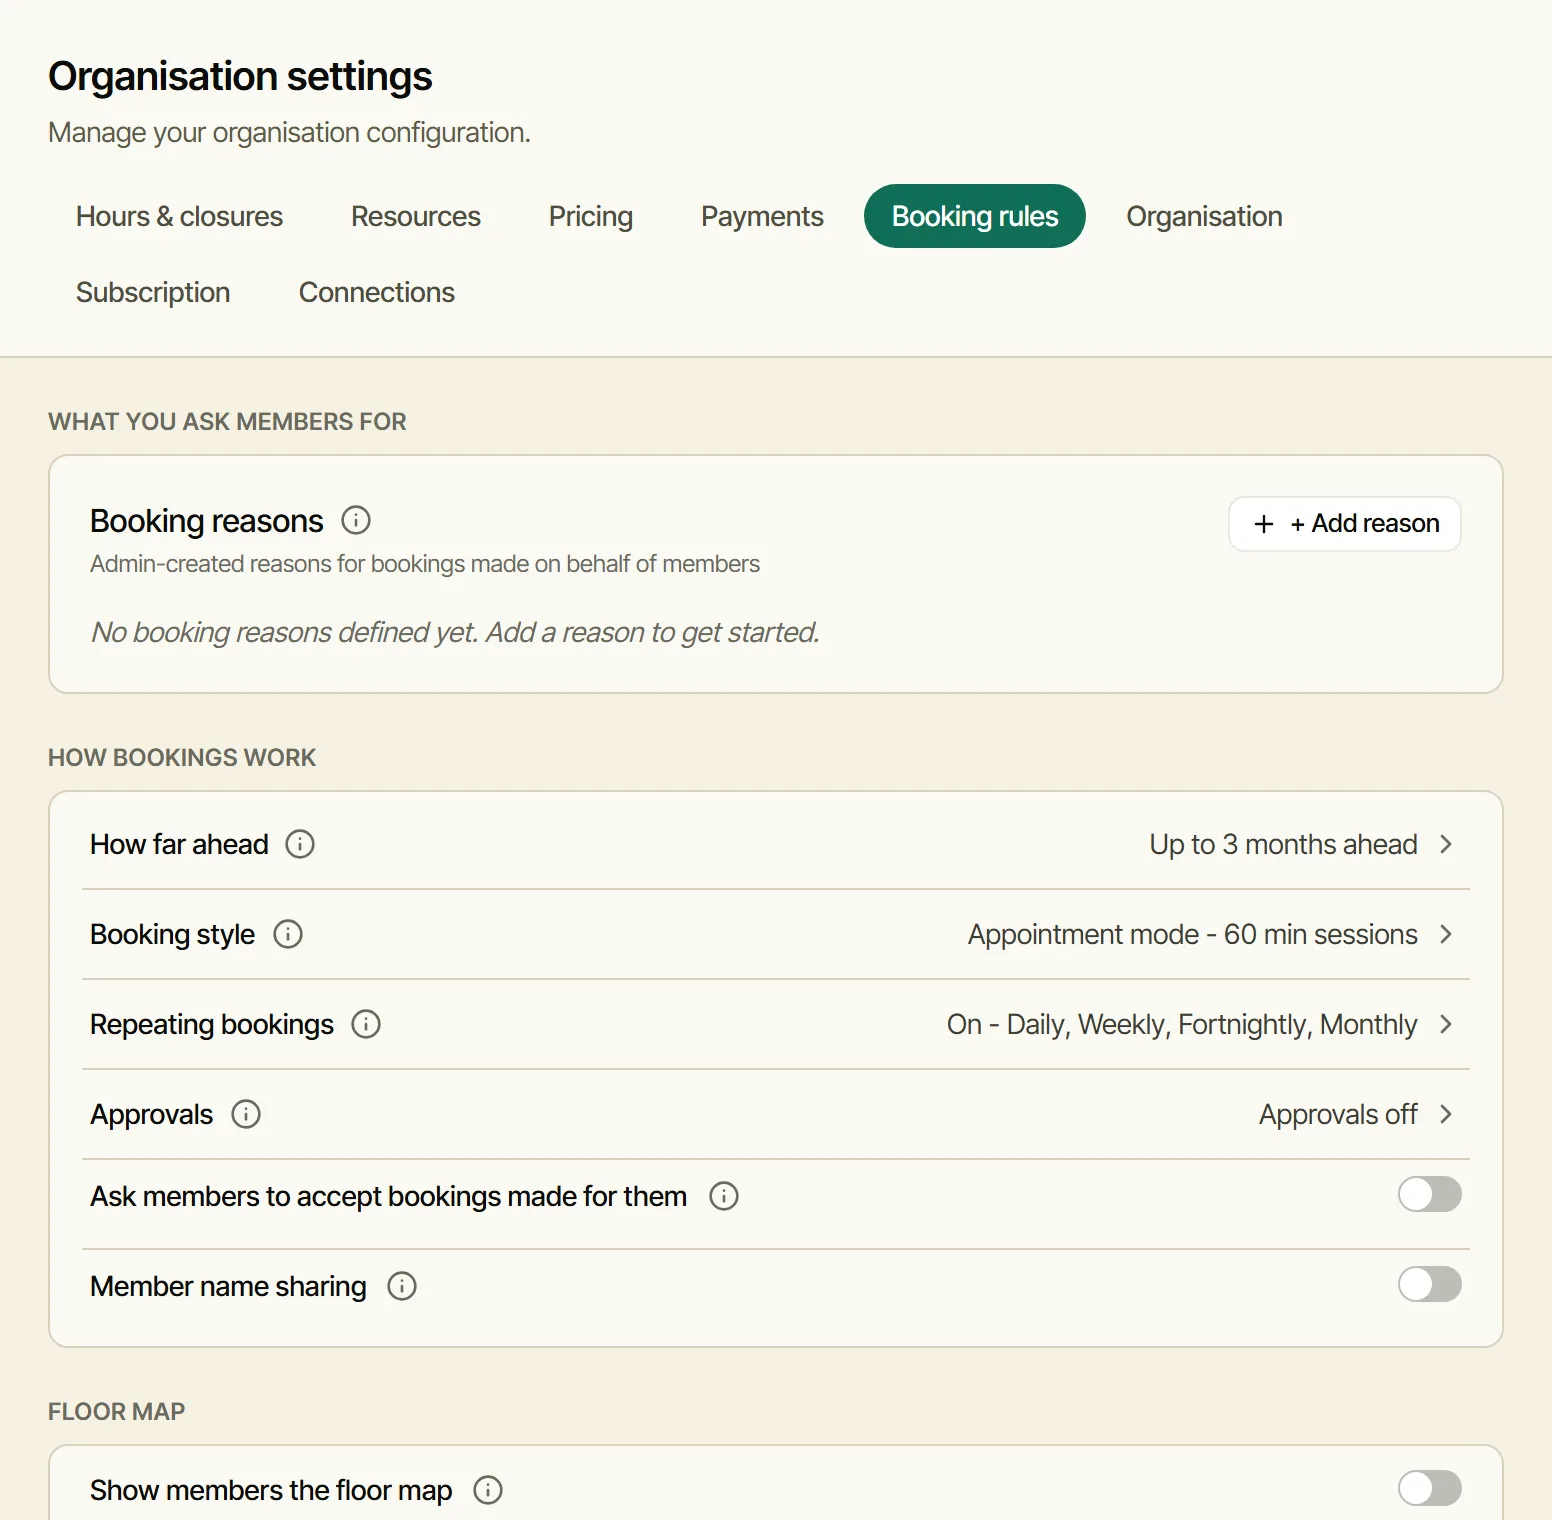Viewport: 1552px width, 1520px height.
Task: Click the 'Repeating bookings' label
Action: [x=212, y=1024]
